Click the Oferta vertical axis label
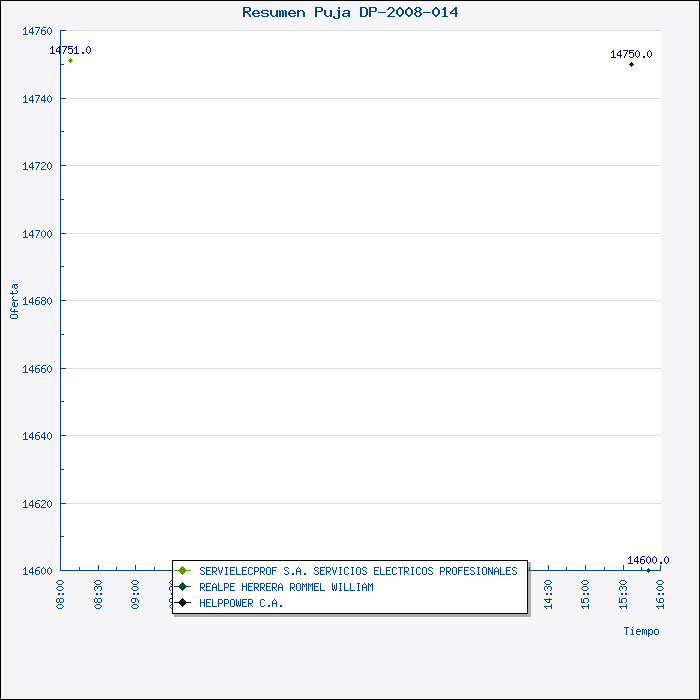700x700 pixels. point(14,301)
